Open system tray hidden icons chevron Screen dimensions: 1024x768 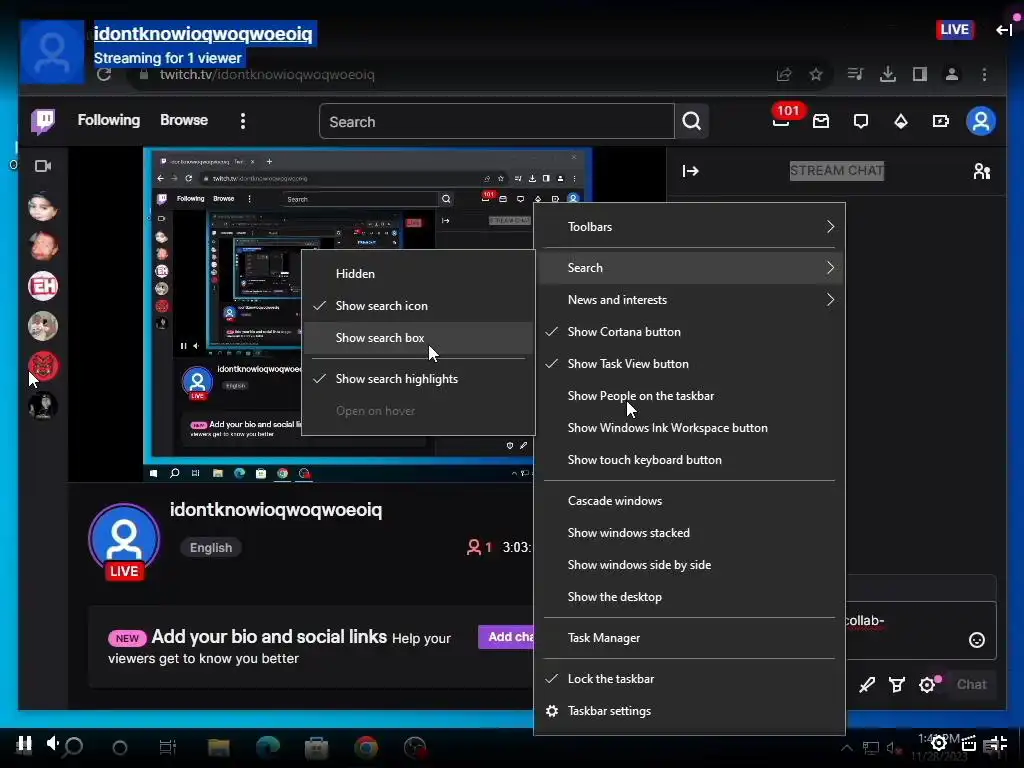[846, 748]
